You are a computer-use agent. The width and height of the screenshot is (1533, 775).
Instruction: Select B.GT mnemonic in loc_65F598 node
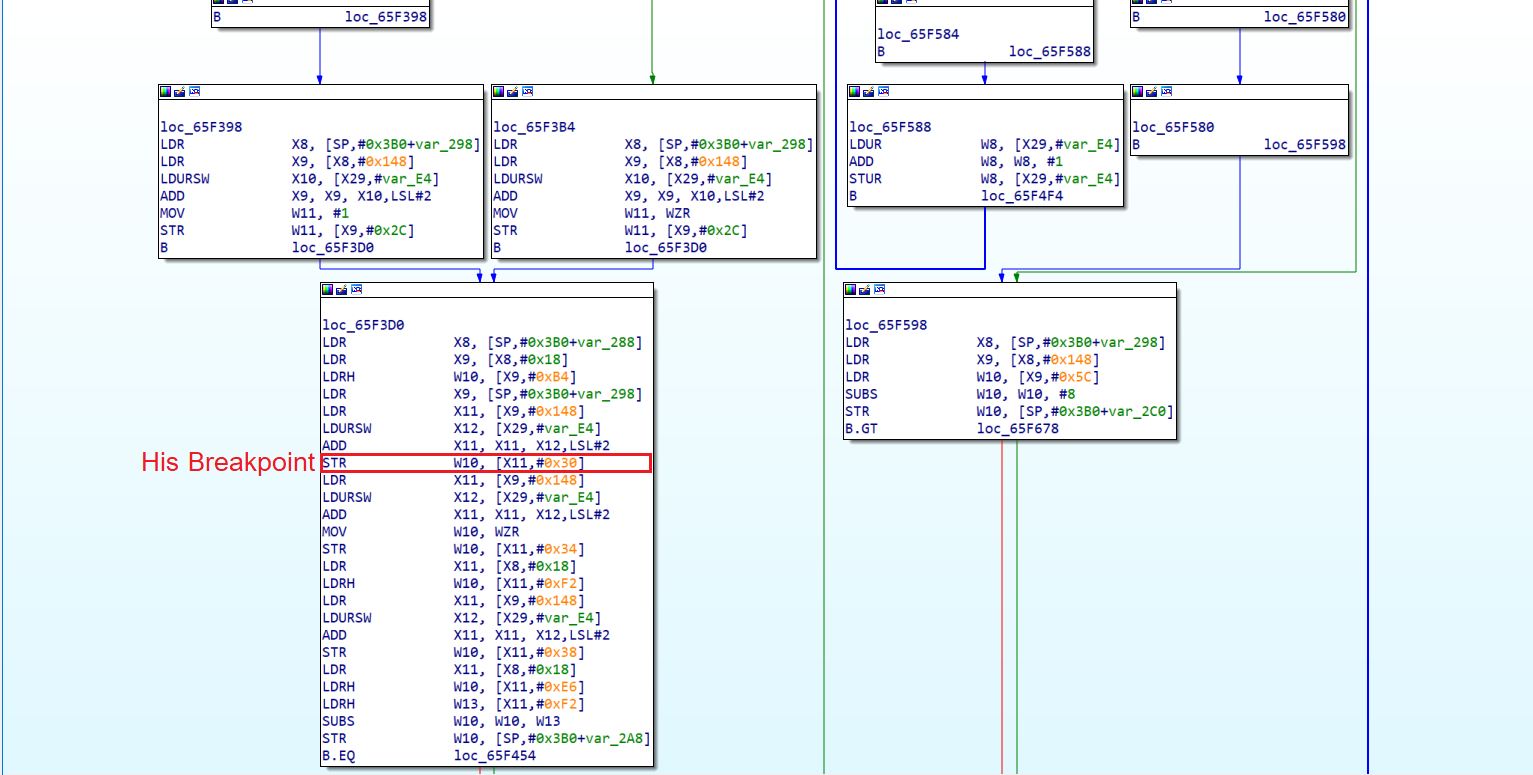coord(861,428)
